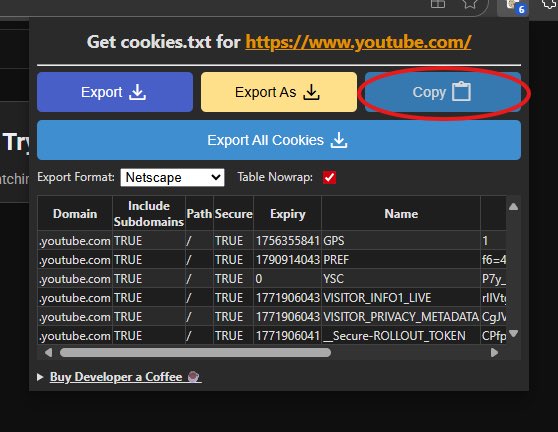
Task: Click the Secure column header
Action: [x=233, y=214]
